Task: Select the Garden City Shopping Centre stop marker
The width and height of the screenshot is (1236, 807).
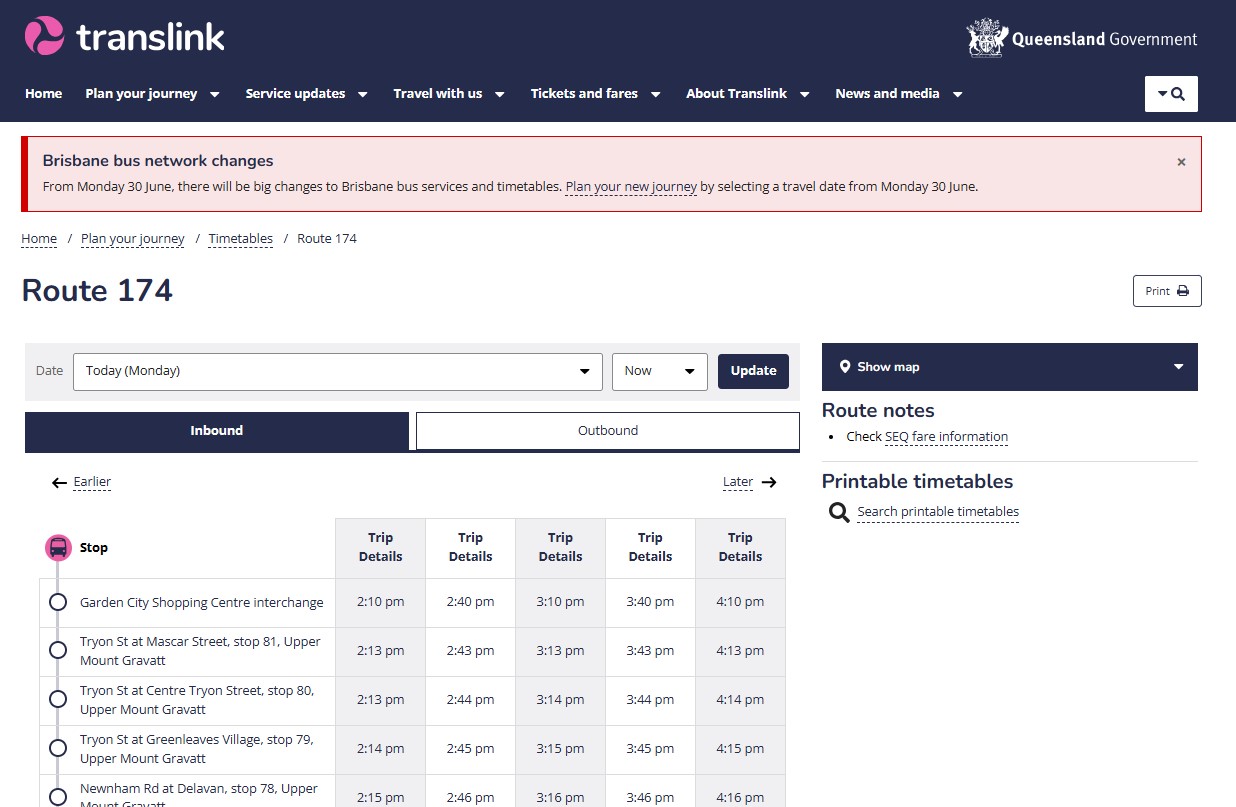Action: point(58,602)
